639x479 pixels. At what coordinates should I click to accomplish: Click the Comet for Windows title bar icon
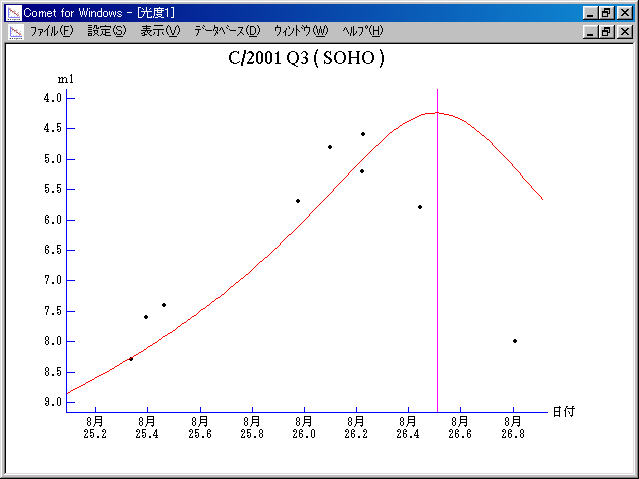click(x=13, y=12)
